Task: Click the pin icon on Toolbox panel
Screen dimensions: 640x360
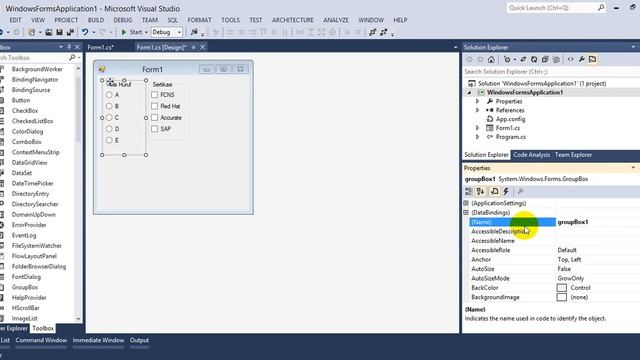Action: coord(69,47)
